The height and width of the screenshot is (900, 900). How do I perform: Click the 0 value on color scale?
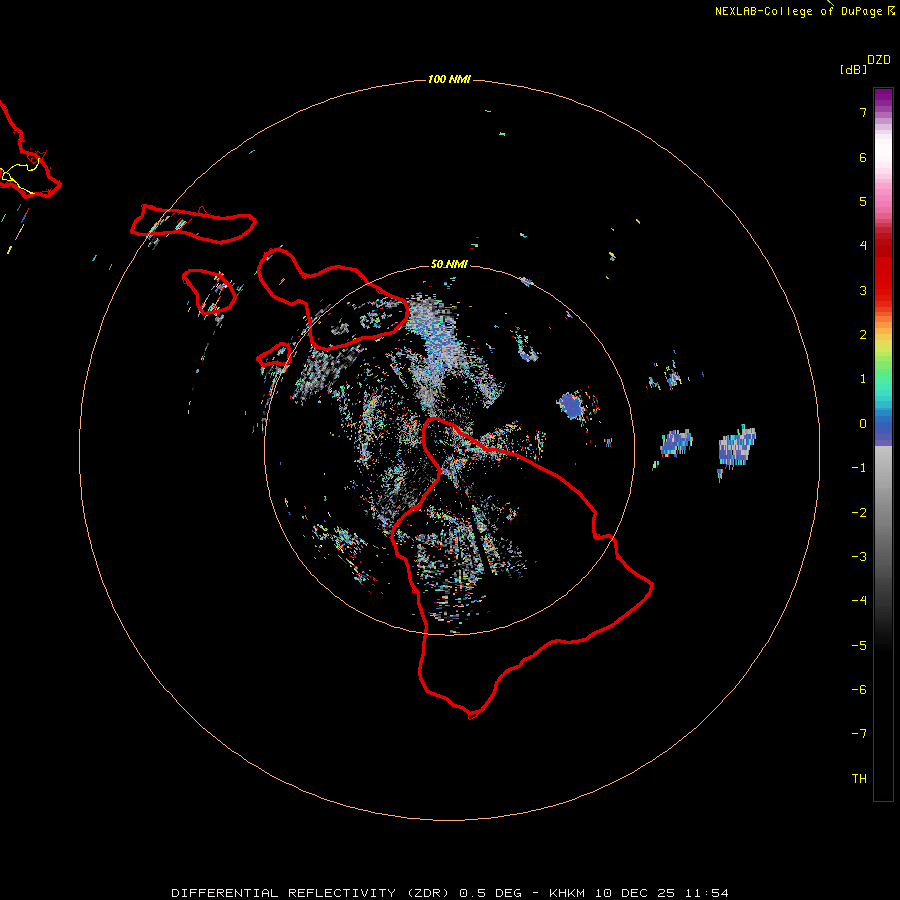[863, 424]
